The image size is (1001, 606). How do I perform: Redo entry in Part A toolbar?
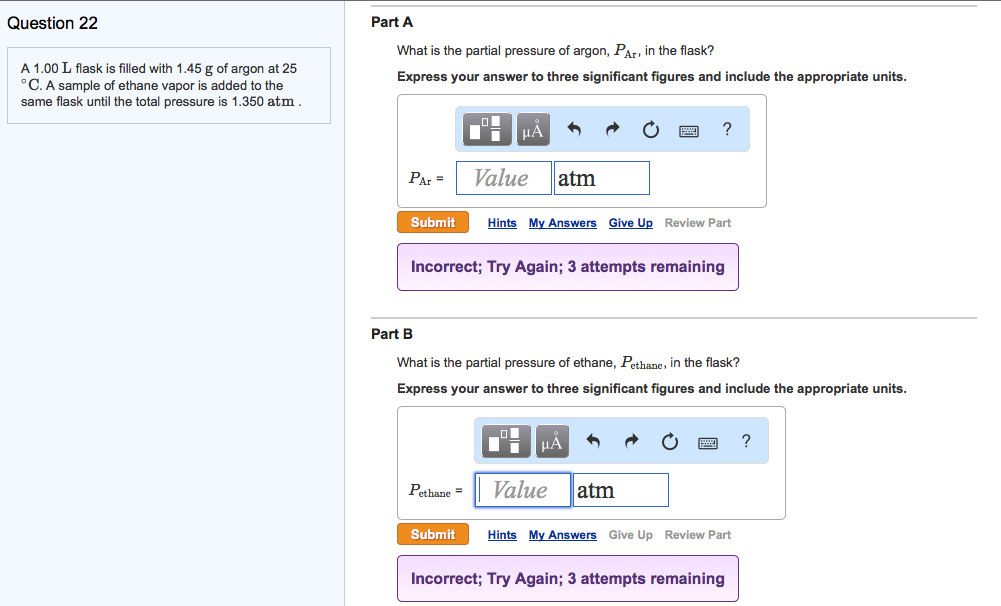coord(612,129)
